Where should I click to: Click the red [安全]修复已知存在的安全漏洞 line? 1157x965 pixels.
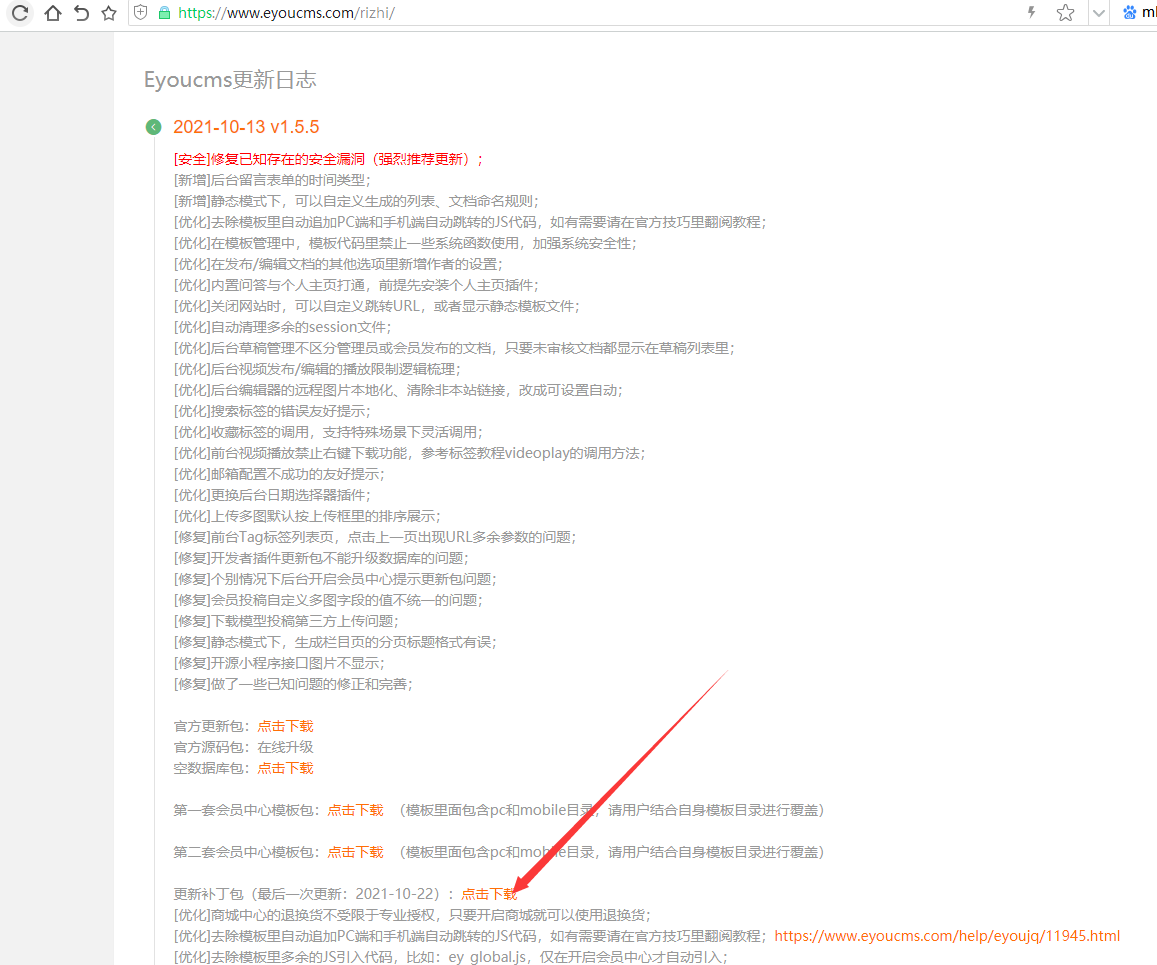tap(328, 159)
